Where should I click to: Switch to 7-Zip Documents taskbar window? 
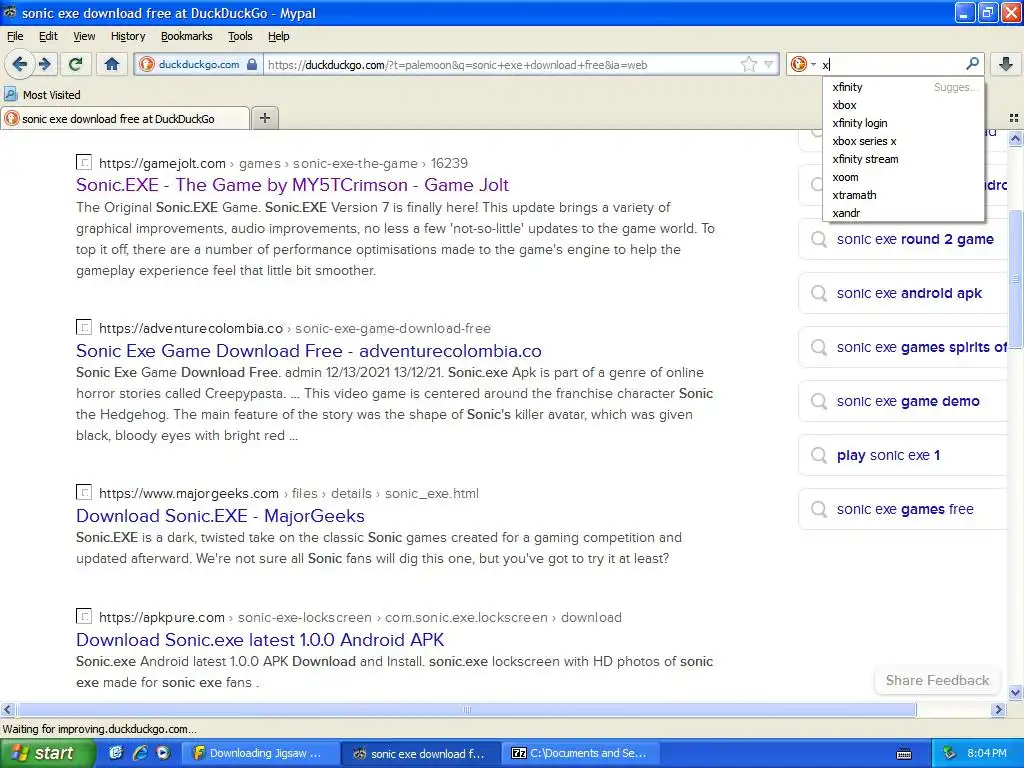[x=582, y=753]
